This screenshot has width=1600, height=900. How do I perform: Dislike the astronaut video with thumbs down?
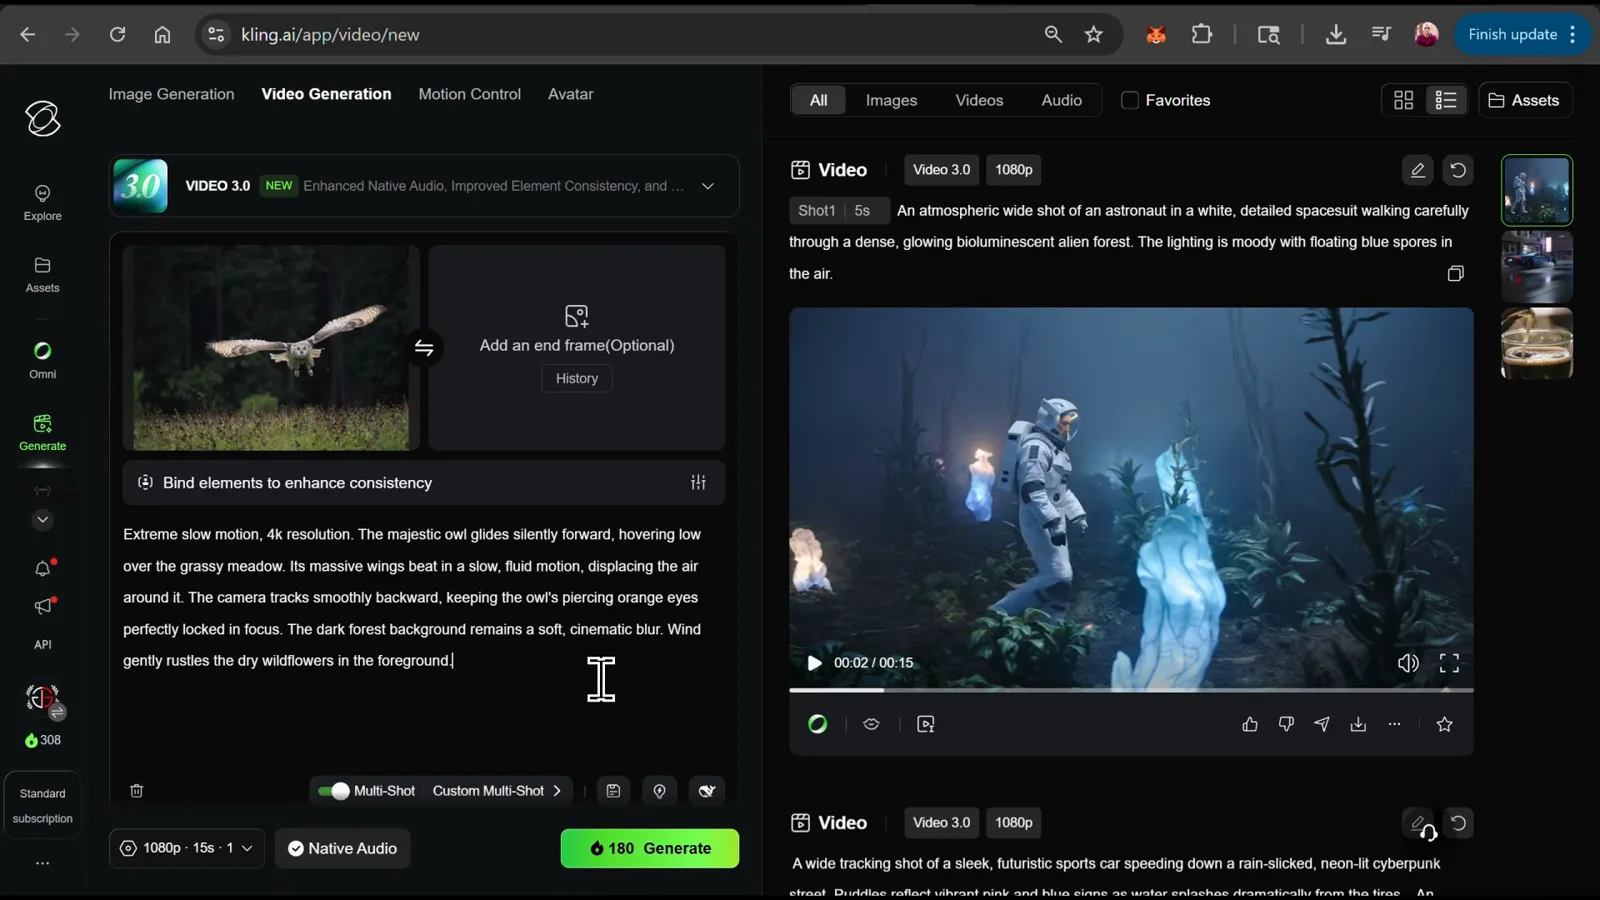1286,724
